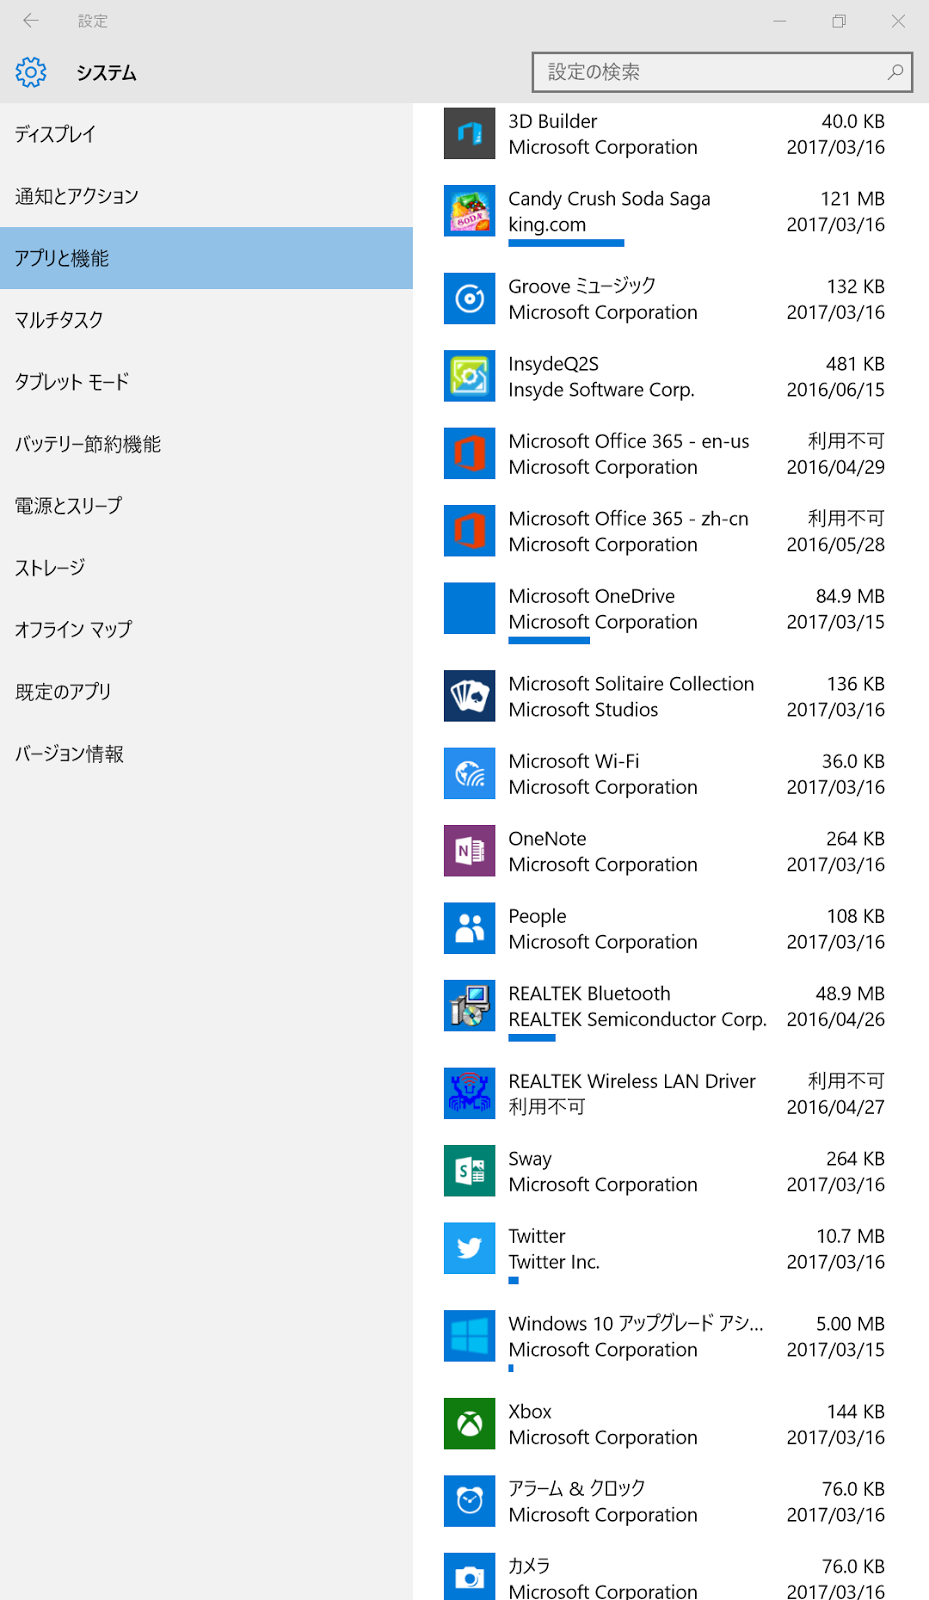The height and width of the screenshot is (1600, 929).
Task: Click InsydeQ2S's 2016/06/15 install date
Action: click(835, 390)
